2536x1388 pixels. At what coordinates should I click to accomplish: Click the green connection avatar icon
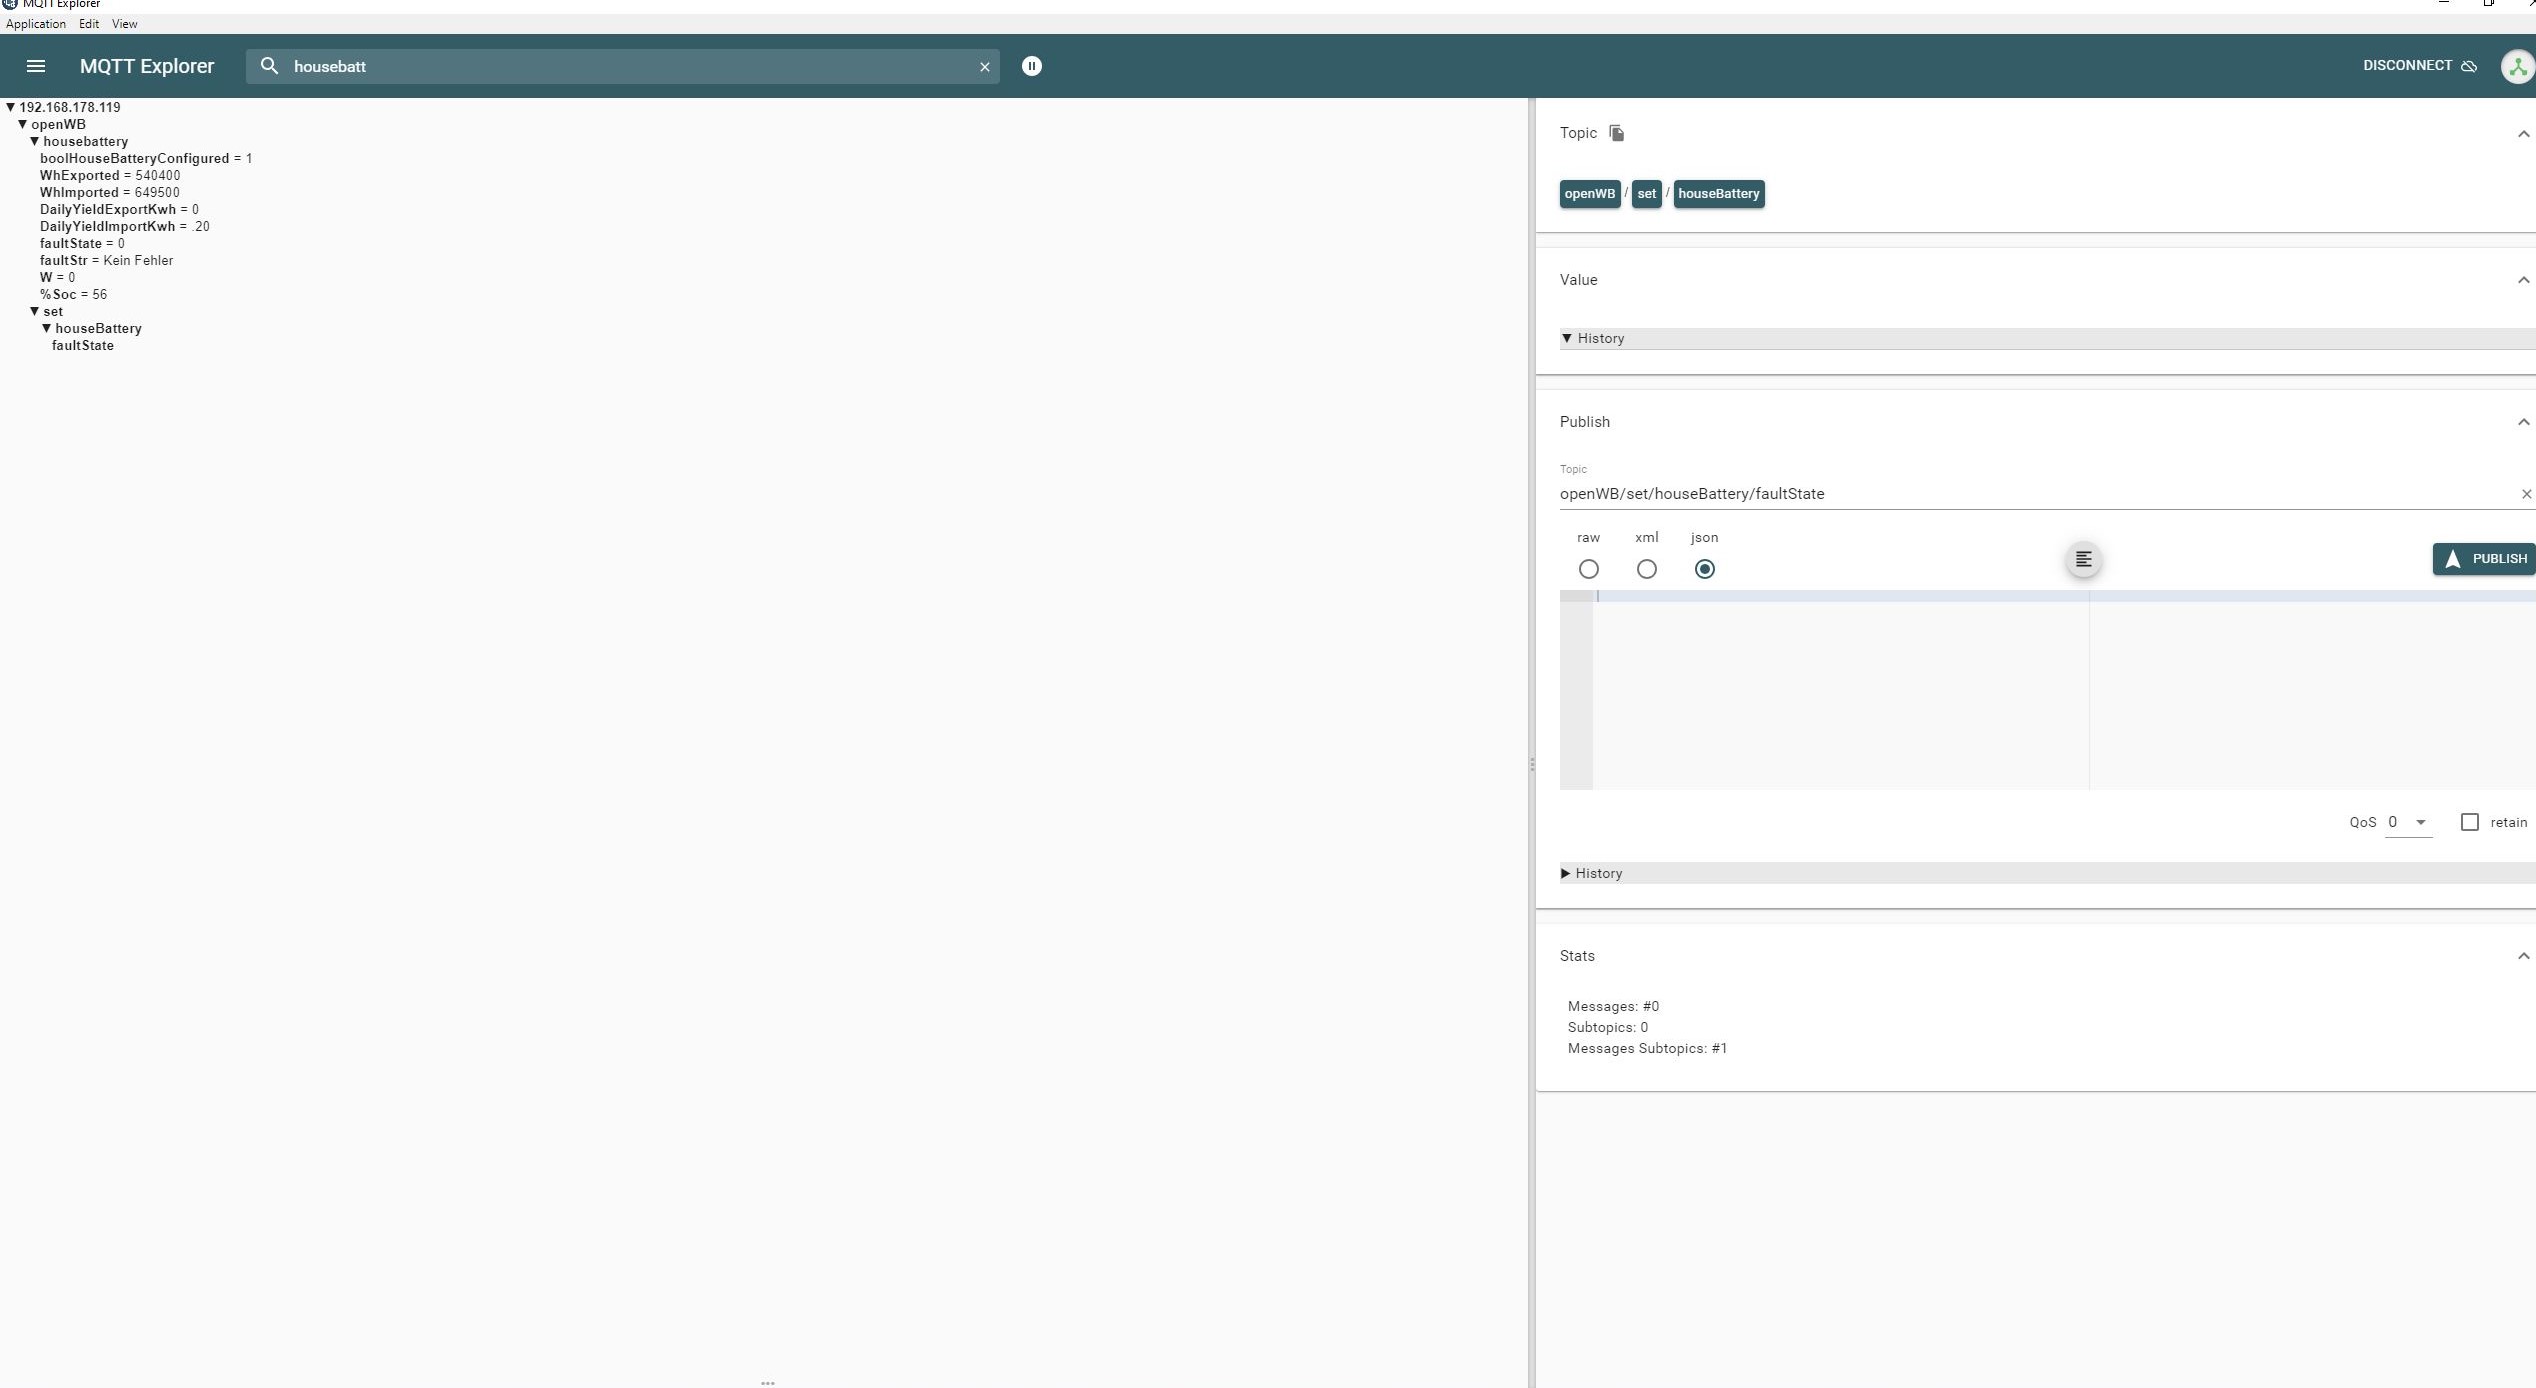2516,67
